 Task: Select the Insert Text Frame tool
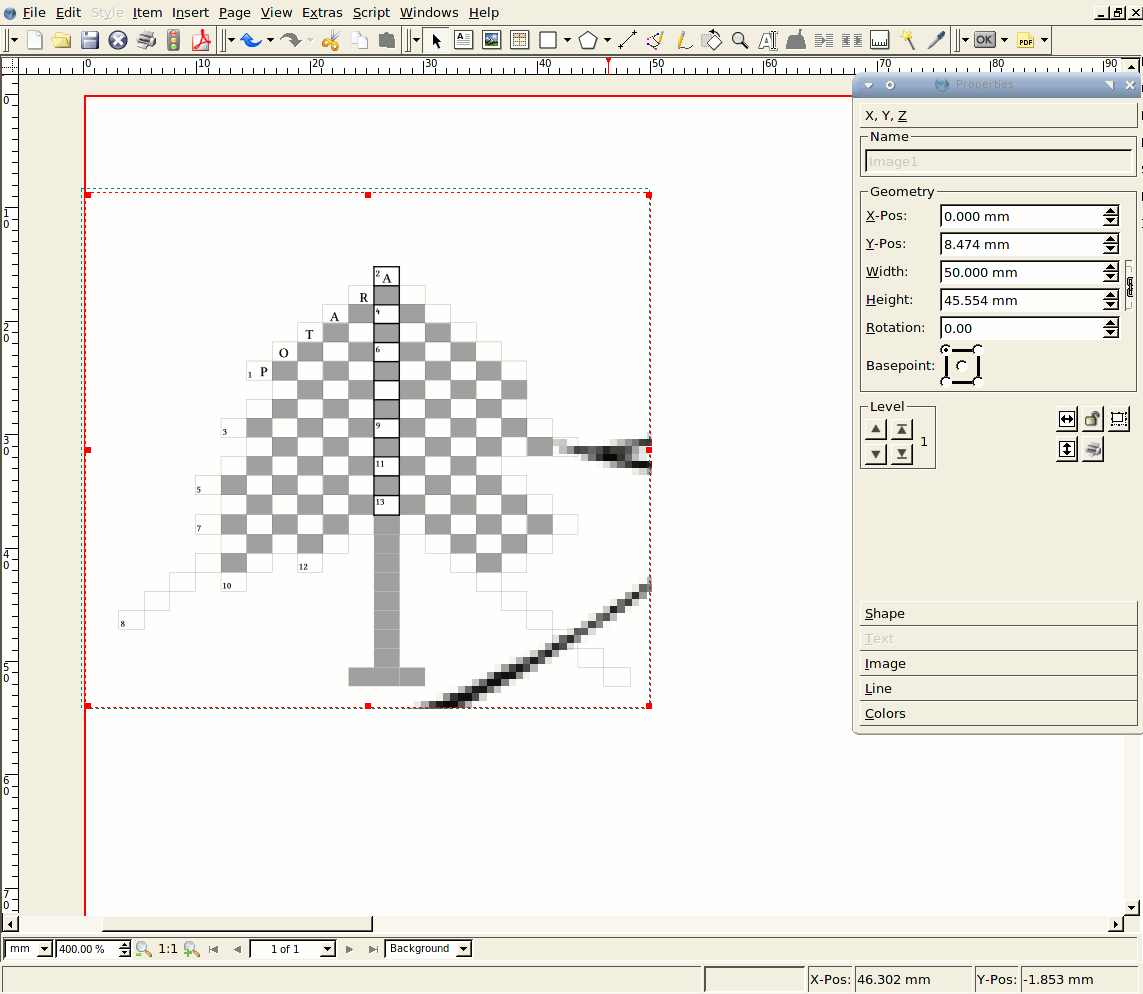[464, 40]
